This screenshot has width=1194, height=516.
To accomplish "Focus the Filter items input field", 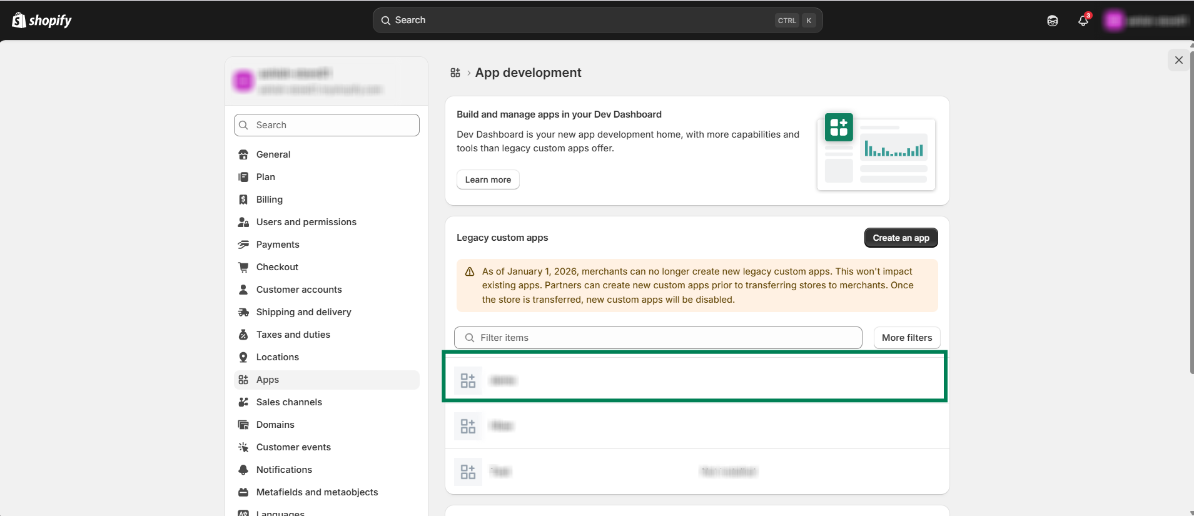I will tap(660, 338).
